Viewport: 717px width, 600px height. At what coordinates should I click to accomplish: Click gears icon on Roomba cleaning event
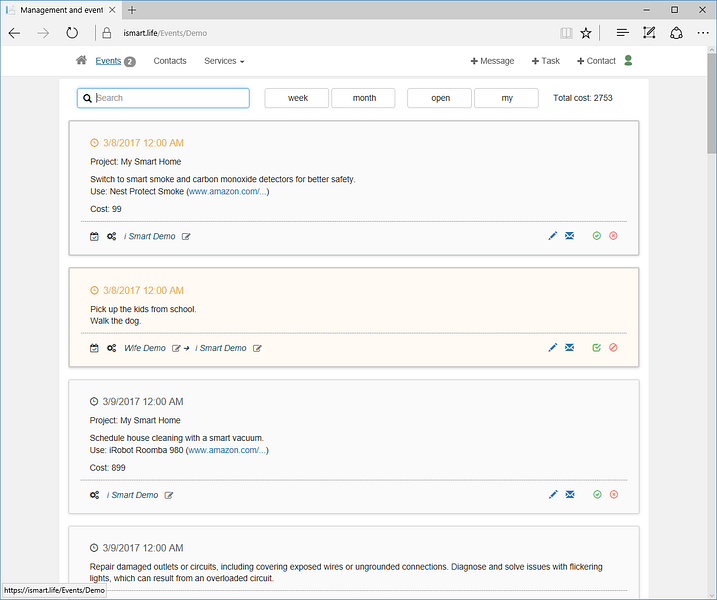pyautogui.click(x=95, y=495)
